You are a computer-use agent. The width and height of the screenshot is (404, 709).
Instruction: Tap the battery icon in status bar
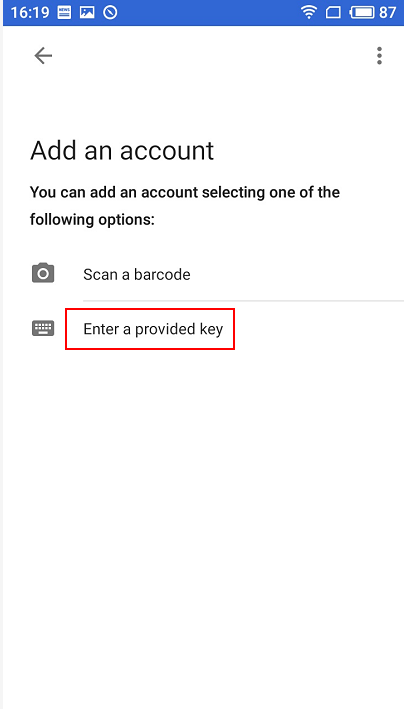click(362, 12)
